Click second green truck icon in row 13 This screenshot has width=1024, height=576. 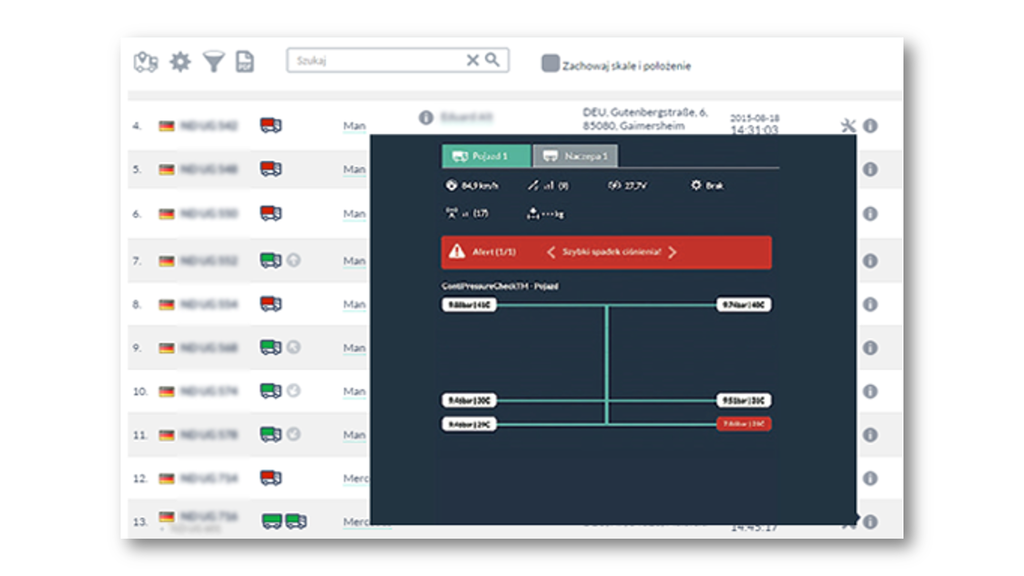[296, 521]
